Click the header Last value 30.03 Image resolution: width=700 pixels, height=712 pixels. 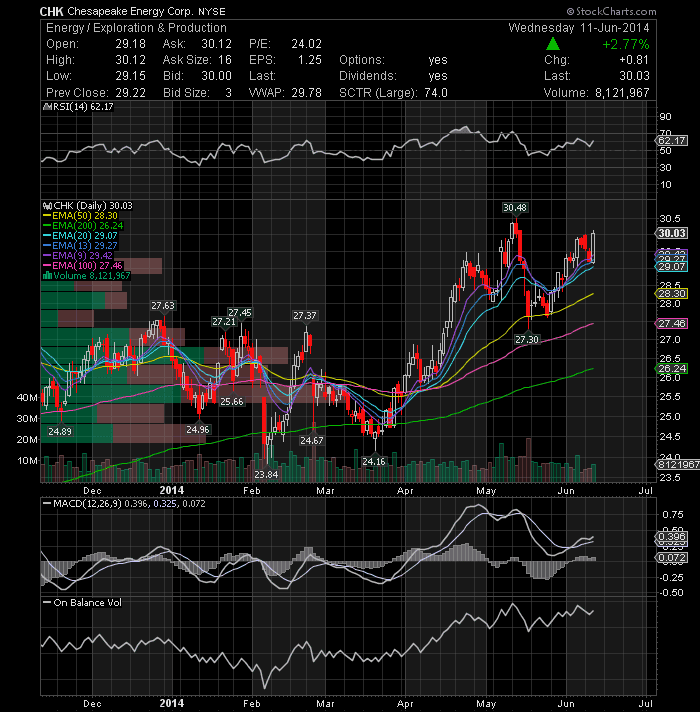(x=634, y=76)
